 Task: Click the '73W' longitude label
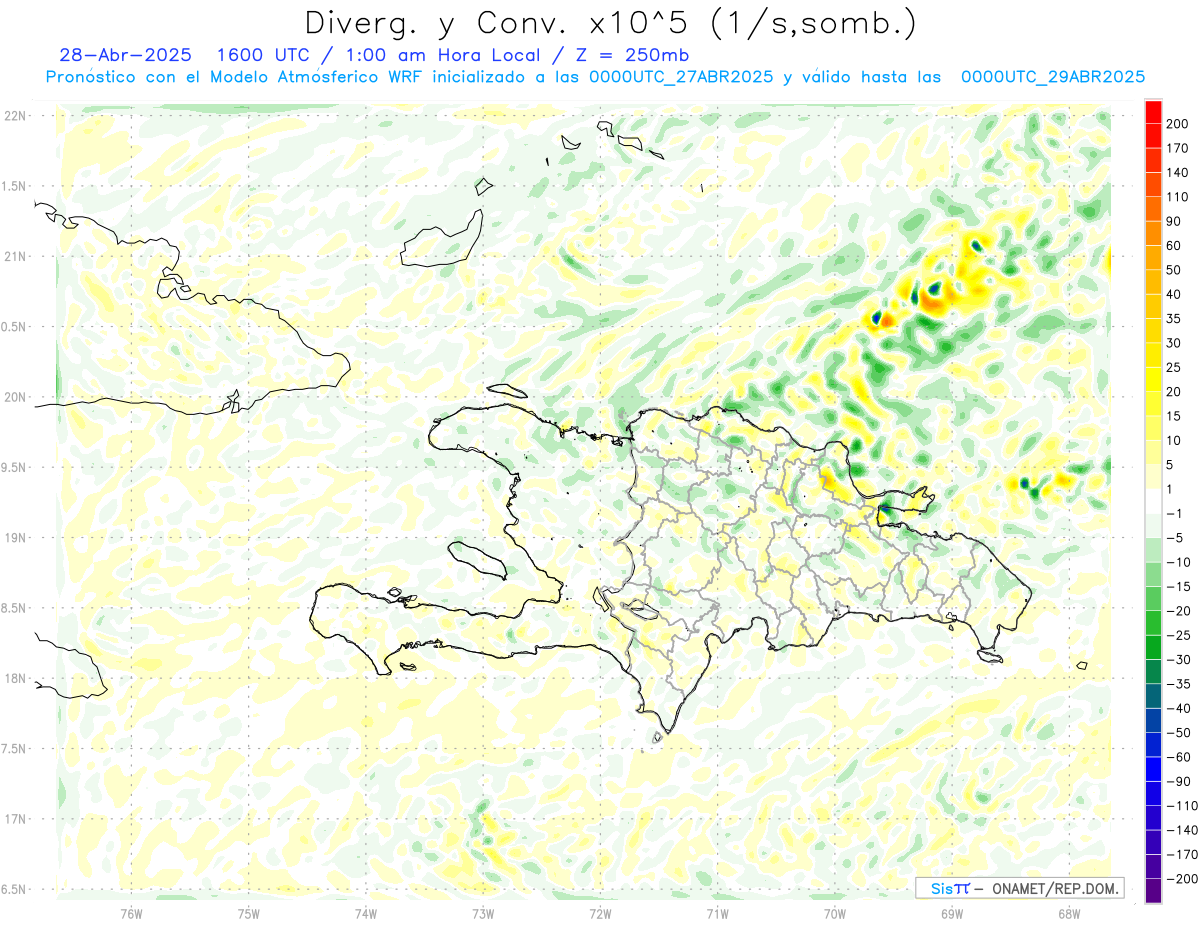(x=483, y=913)
